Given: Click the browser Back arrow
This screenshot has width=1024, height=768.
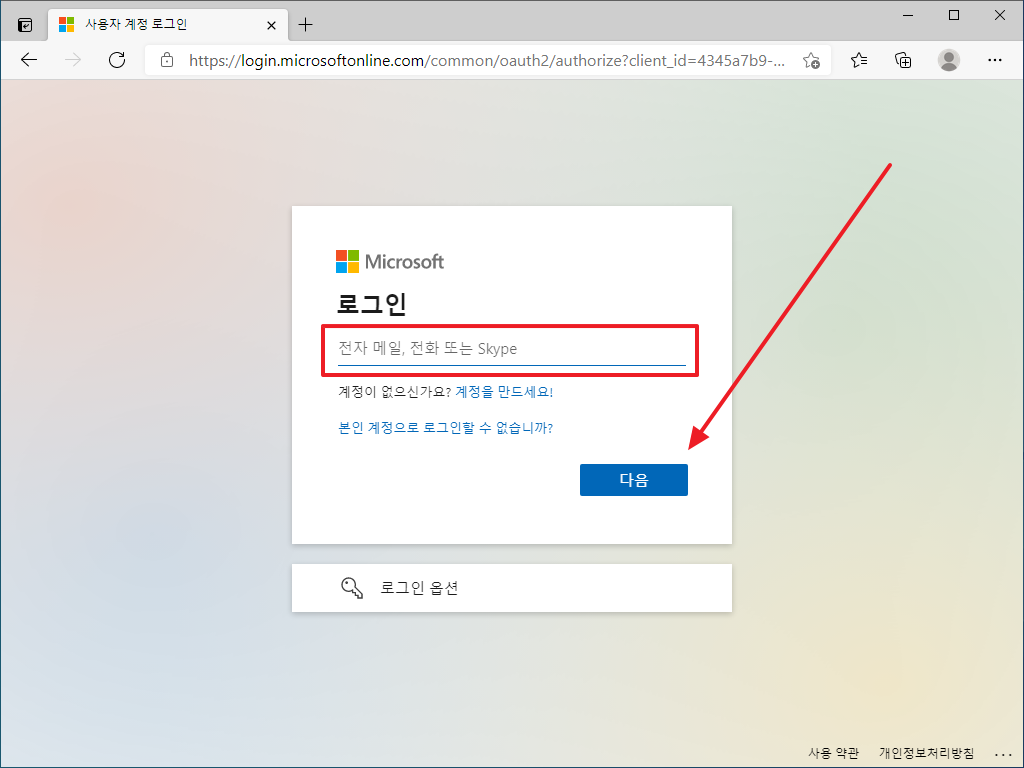Looking at the screenshot, I should (x=29, y=60).
